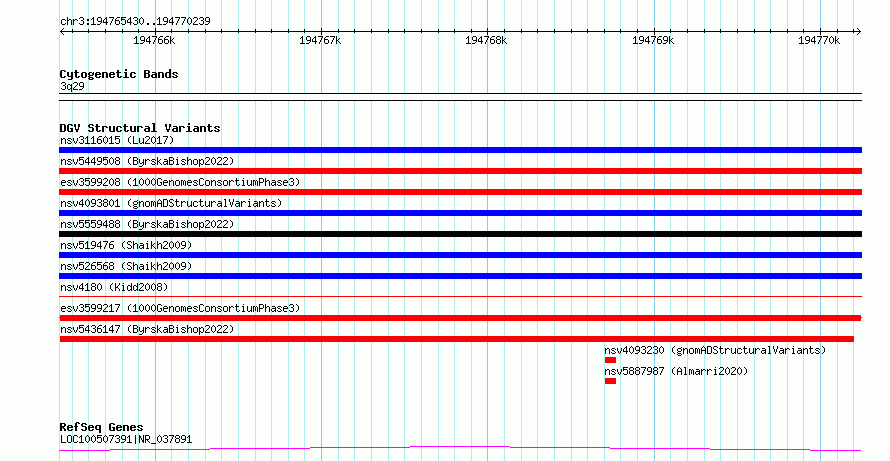
Task: Click the 194766k ruler position
Action: tap(154, 40)
